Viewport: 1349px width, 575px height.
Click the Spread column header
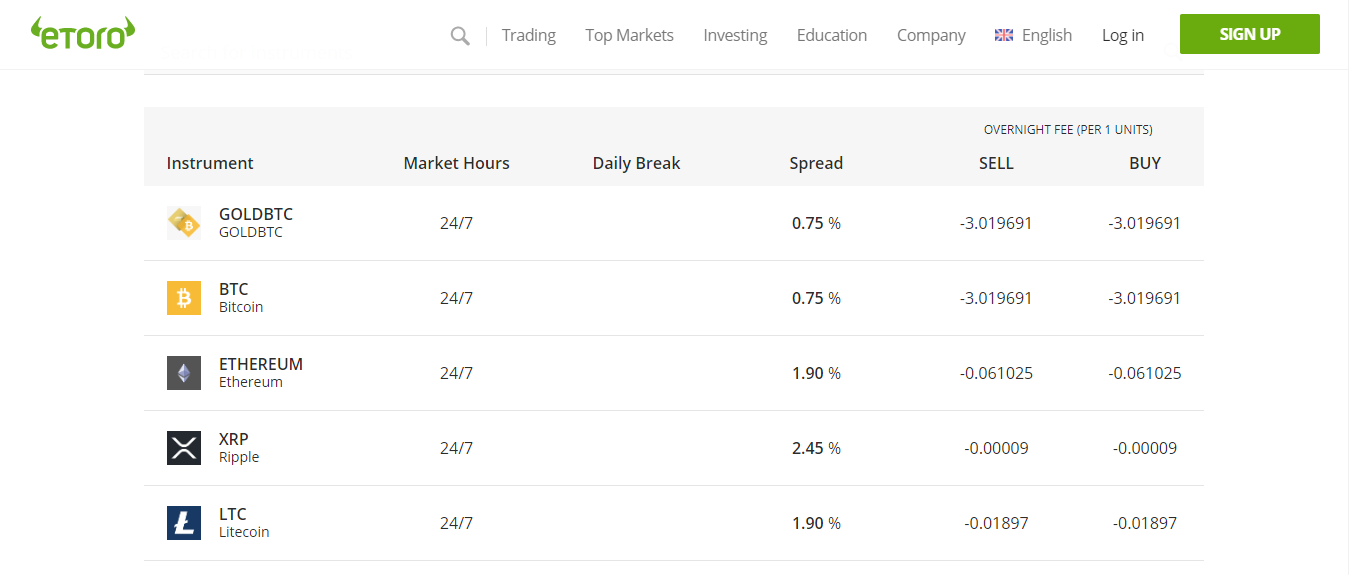point(816,163)
